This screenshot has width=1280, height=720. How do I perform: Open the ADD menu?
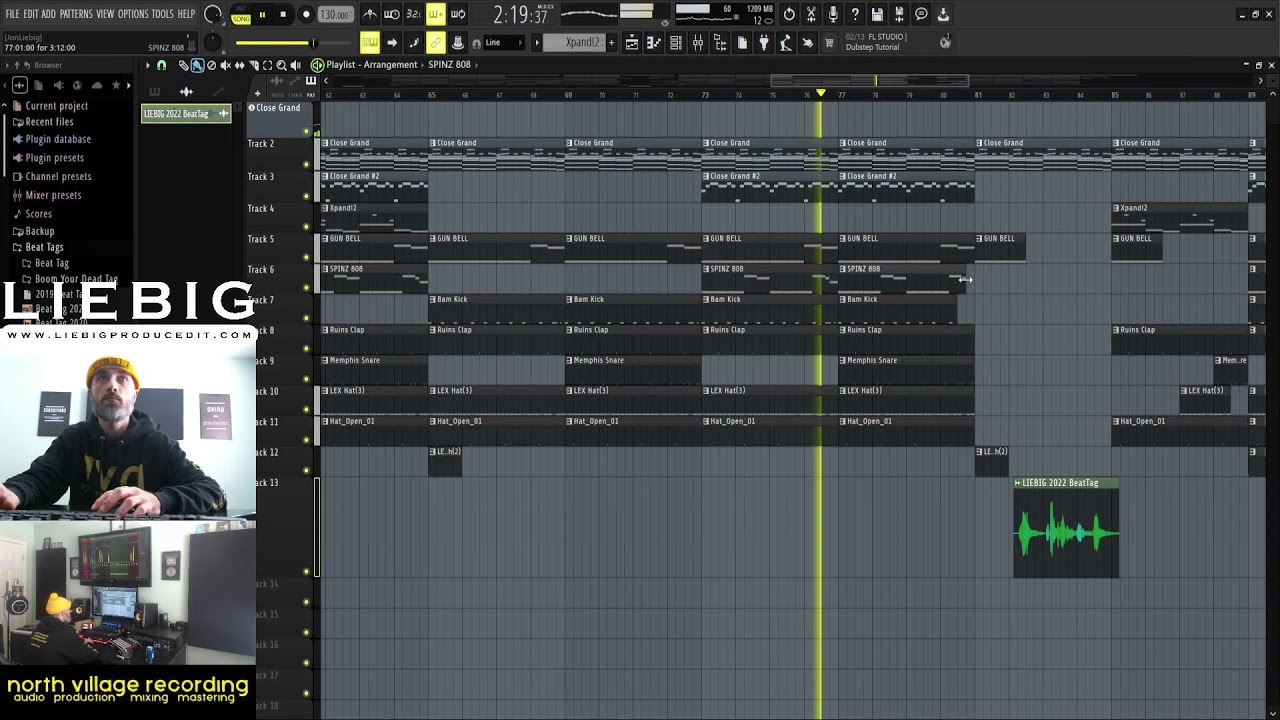(x=48, y=14)
